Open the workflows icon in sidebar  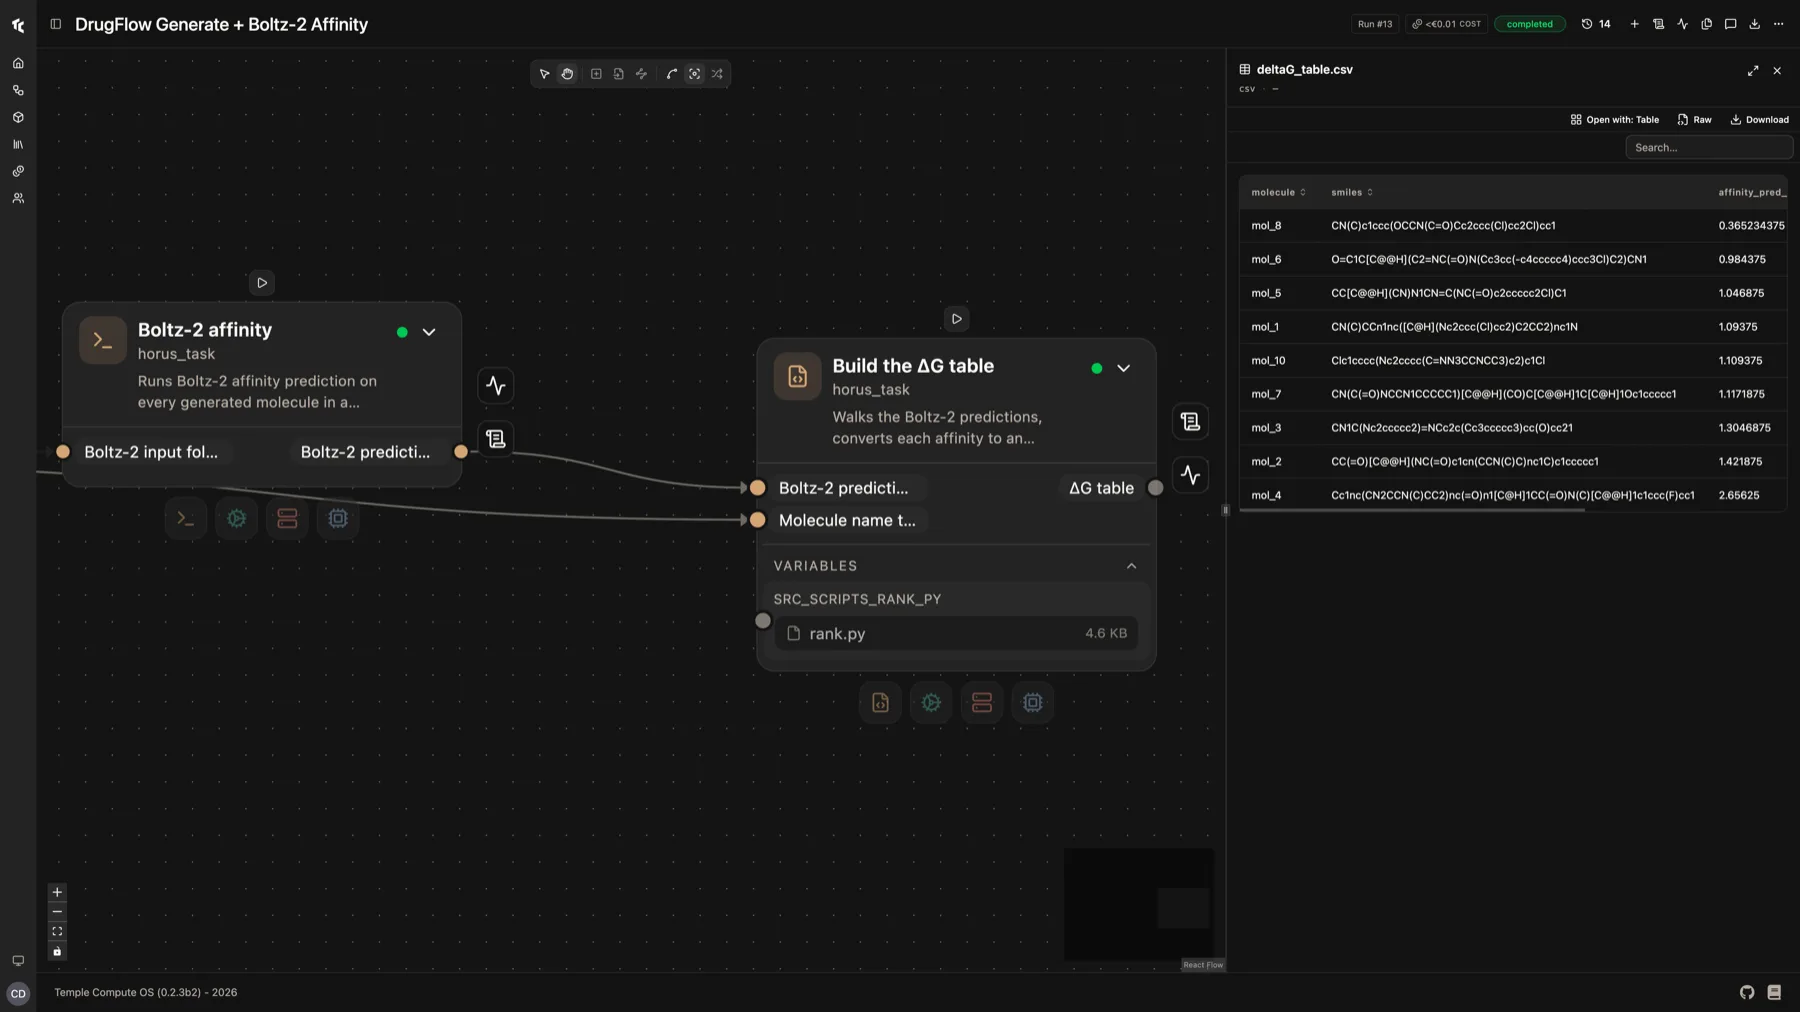pos(18,90)
